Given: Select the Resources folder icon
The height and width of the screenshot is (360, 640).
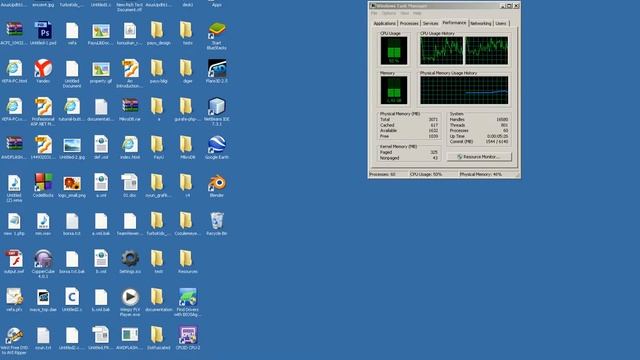Looking at the screenshot, I should 188,261.
